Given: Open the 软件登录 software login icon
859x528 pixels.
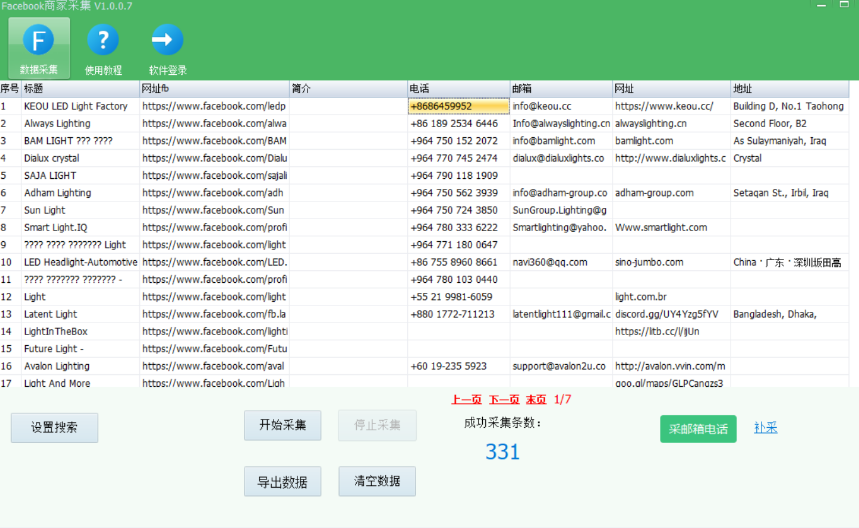Looking at the screenshot, I should click(167, 48).
